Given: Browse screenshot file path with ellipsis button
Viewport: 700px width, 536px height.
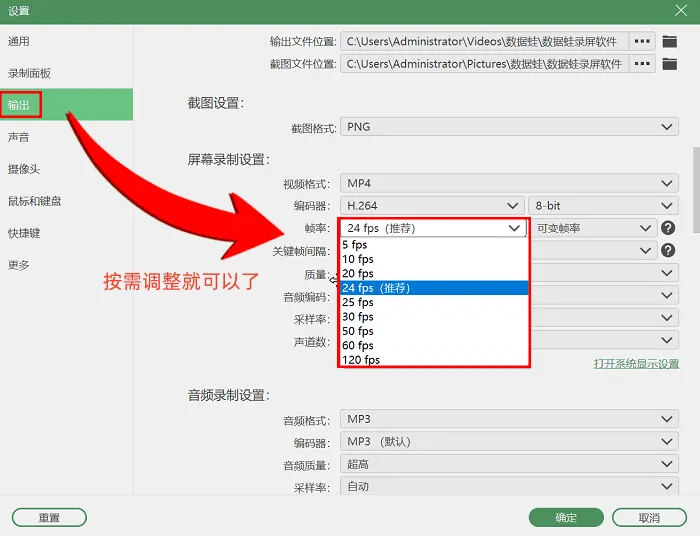Looking at the screenshot, I should (642, 64).
